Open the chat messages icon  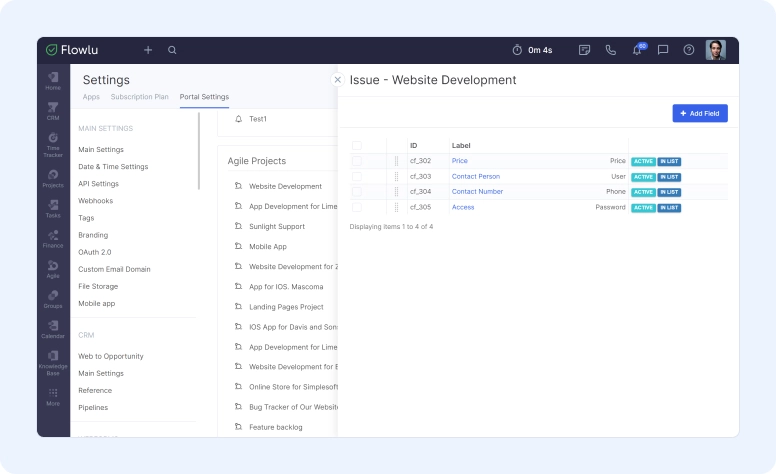point(663,50)
